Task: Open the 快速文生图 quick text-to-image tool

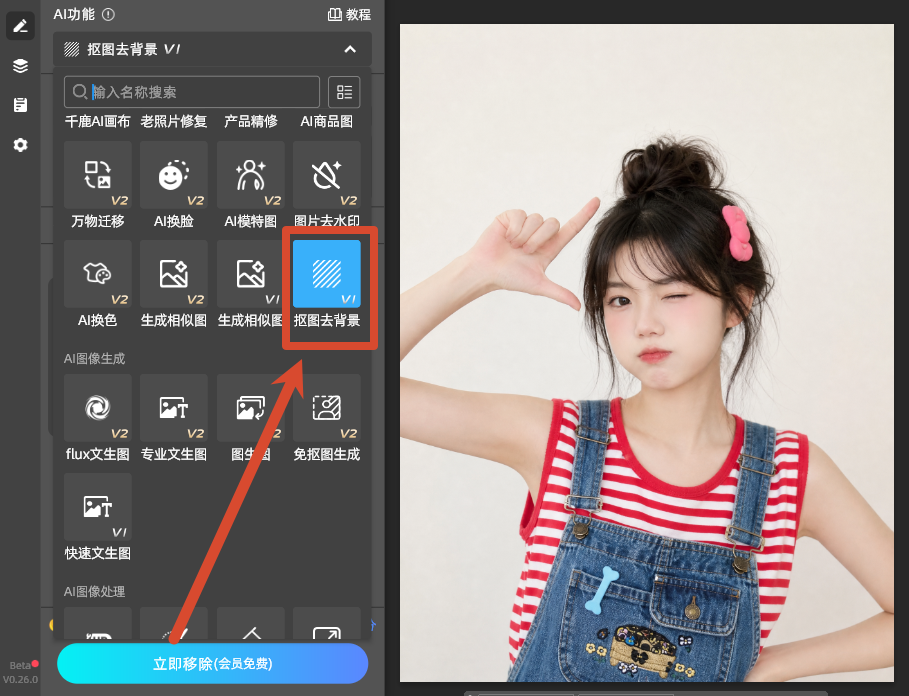Action: coord(98,507)
